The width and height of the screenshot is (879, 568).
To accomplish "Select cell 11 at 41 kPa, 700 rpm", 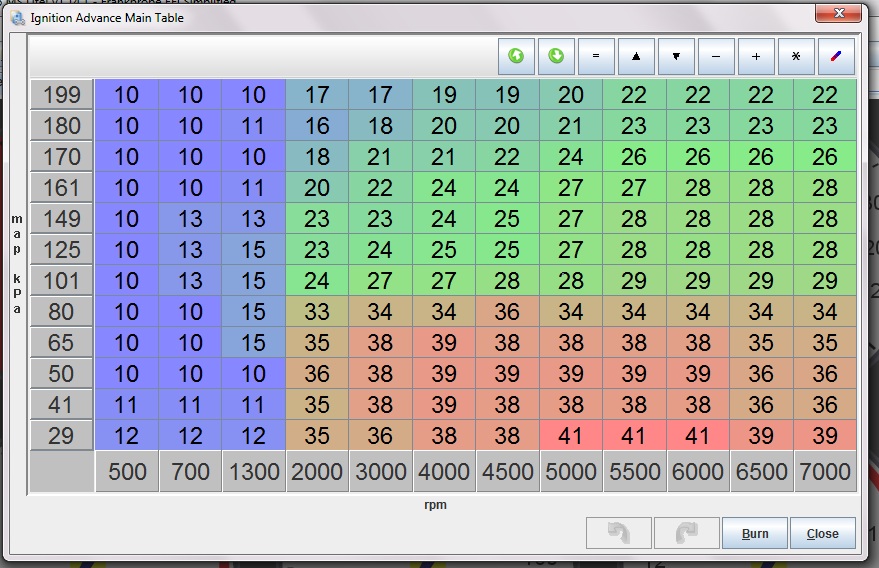I will click(x=190, y=405).
